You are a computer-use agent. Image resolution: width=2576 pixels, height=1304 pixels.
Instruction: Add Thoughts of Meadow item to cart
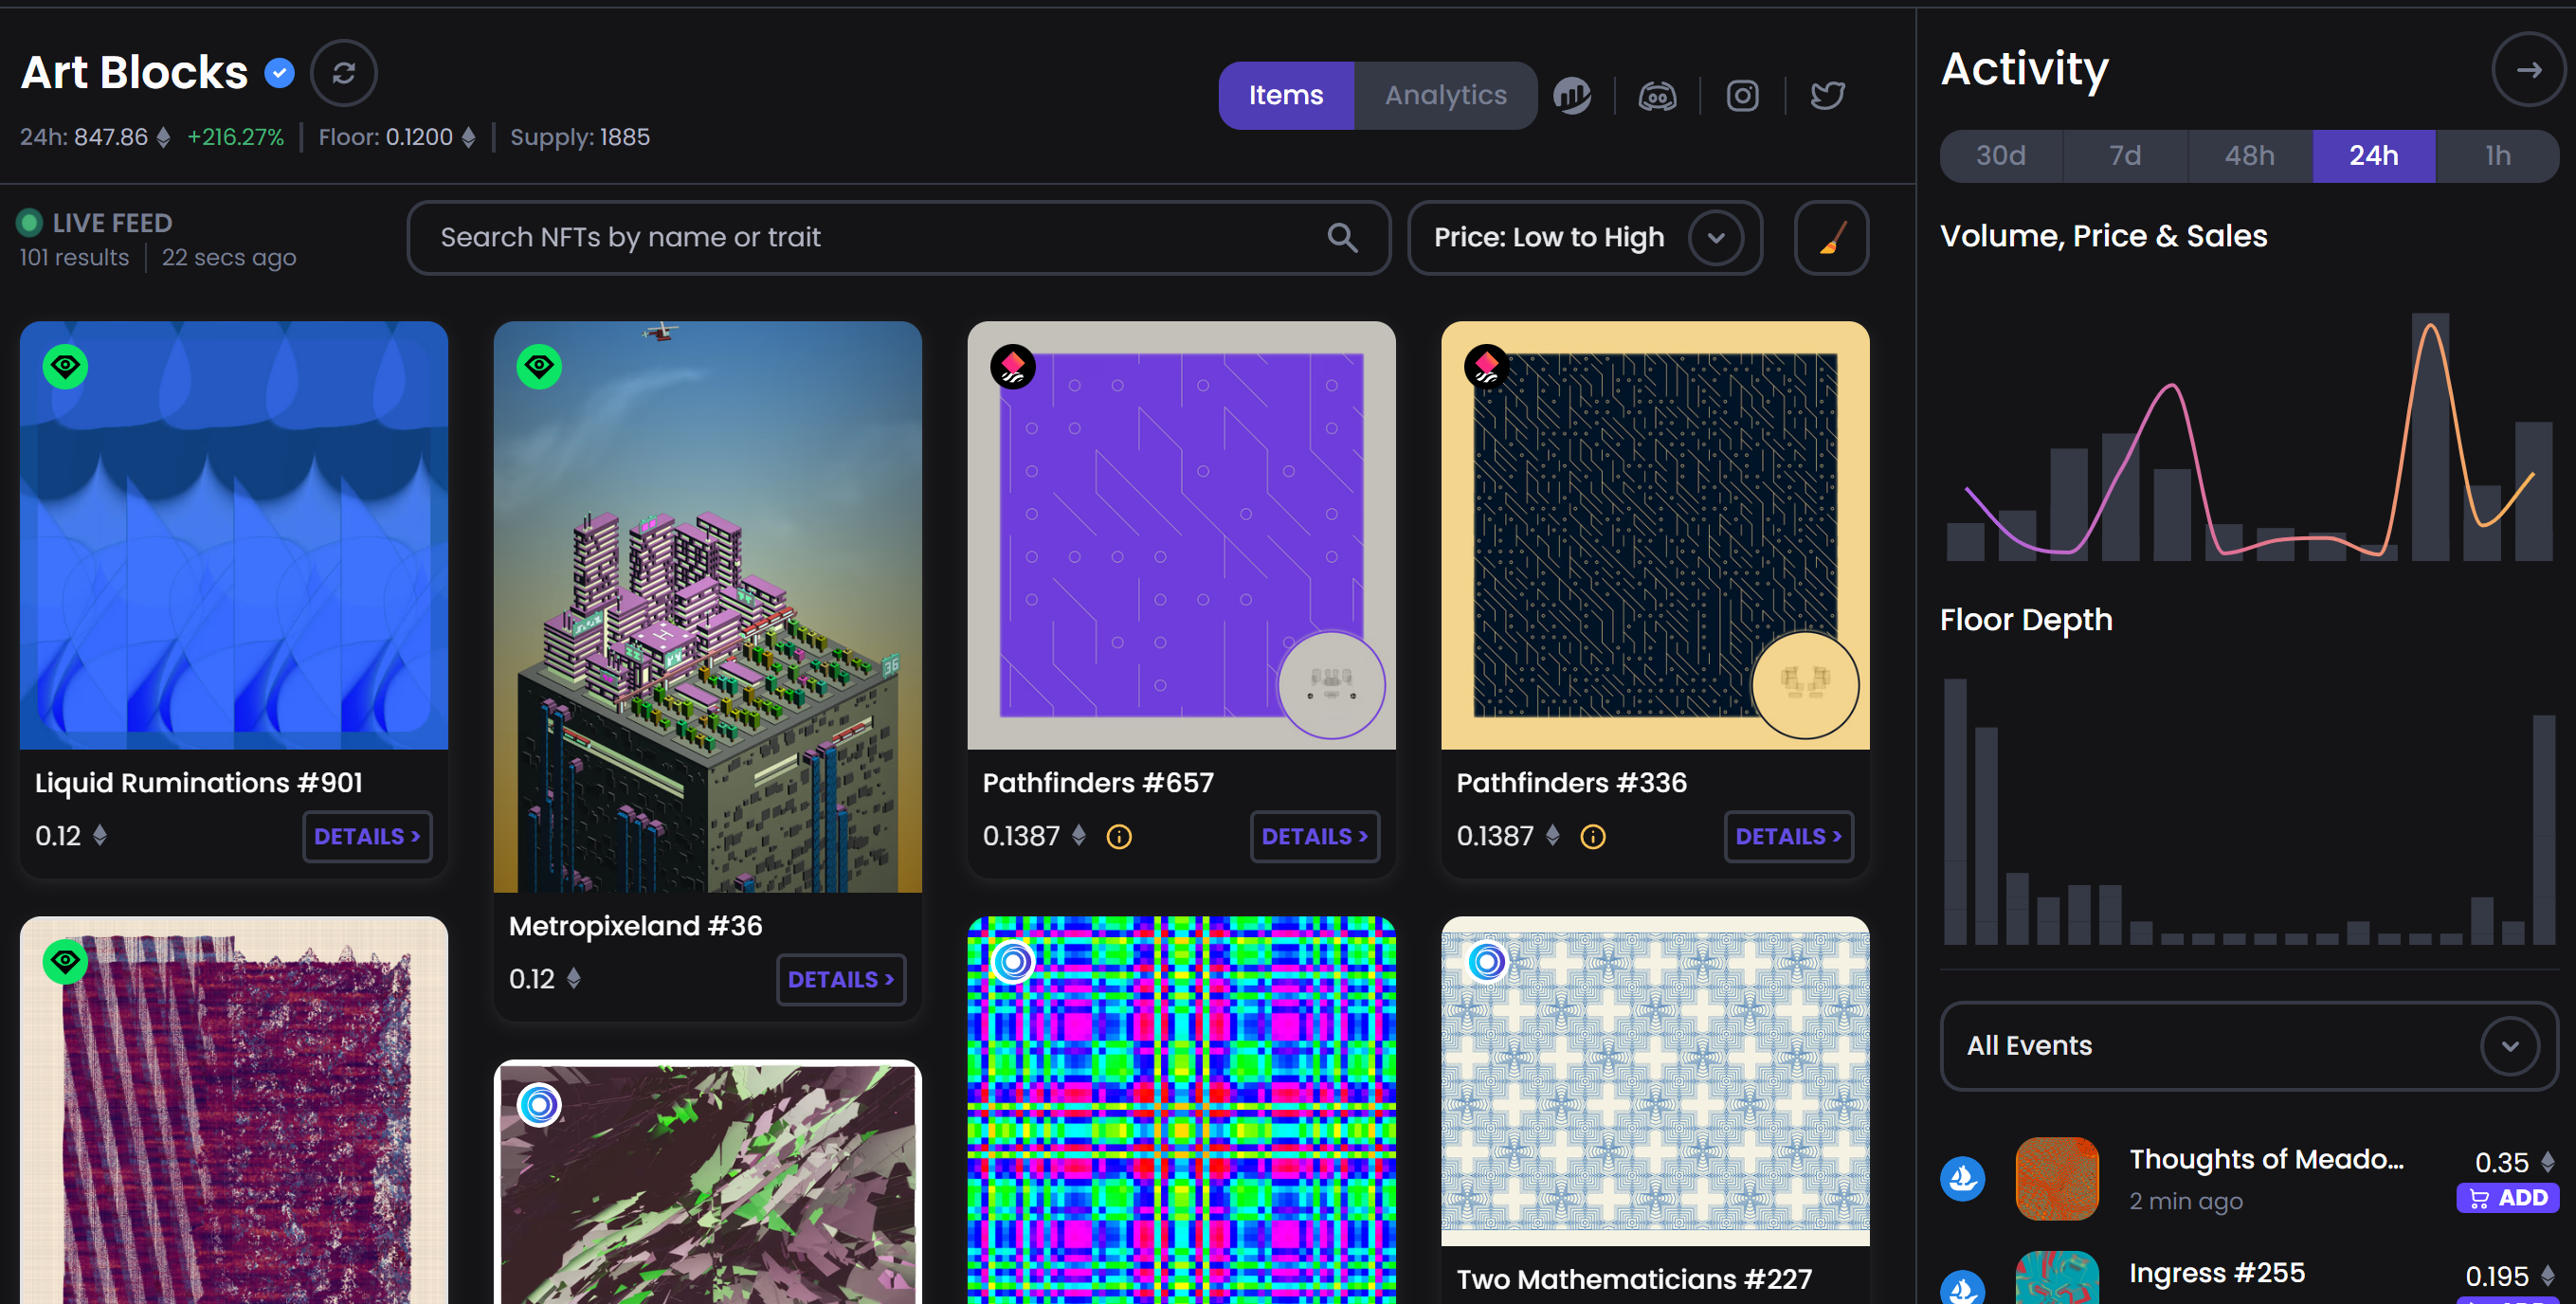pyautogui.click(x=2507, y=1197)
